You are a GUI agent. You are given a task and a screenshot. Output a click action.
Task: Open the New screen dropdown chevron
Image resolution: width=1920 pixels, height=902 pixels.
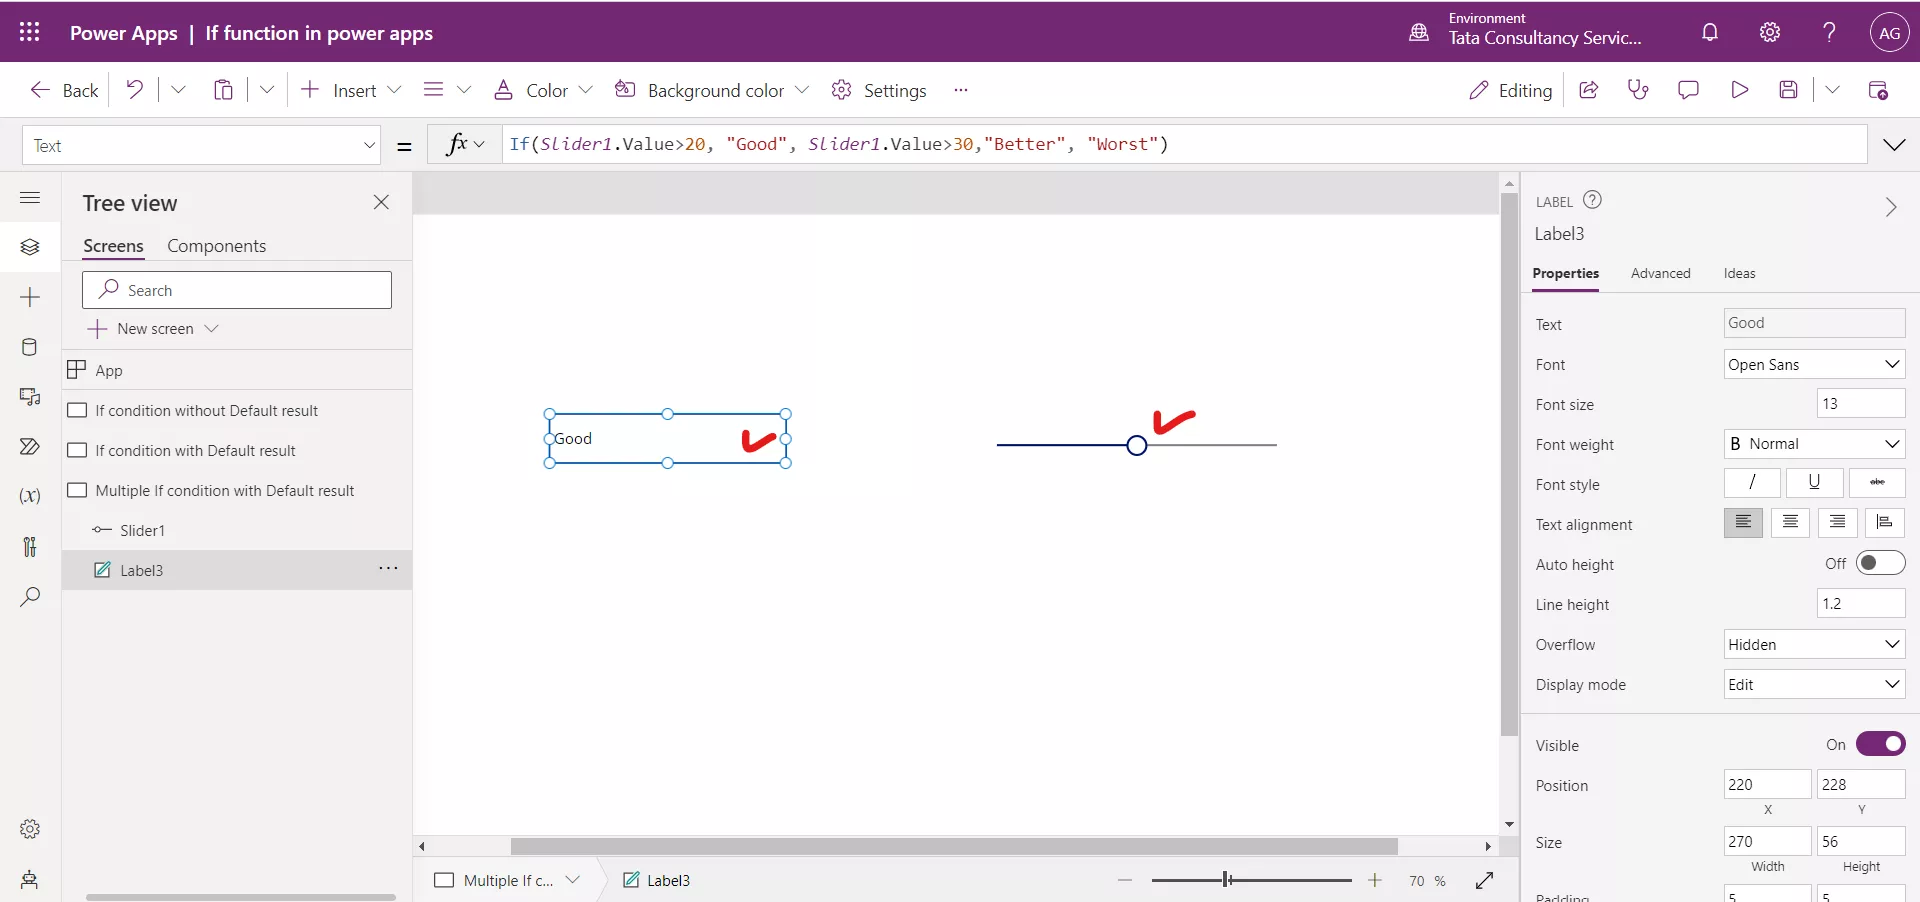[213, 328]
